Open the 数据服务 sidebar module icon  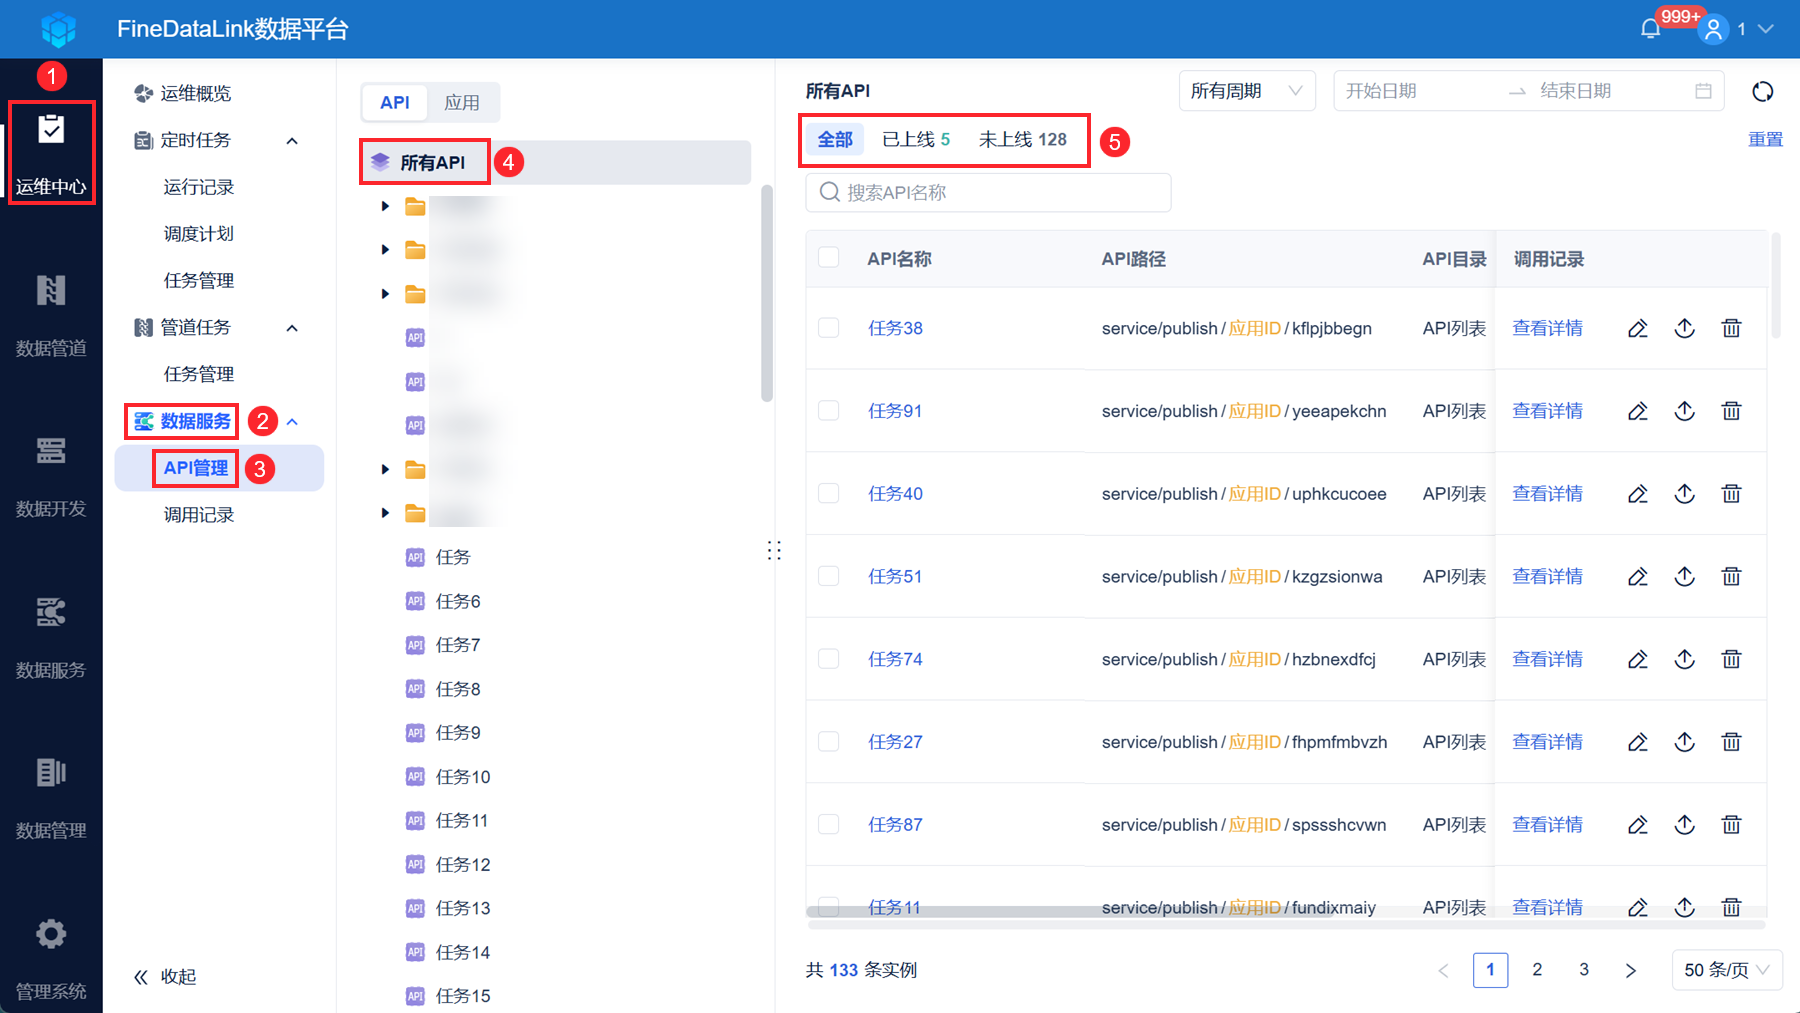[51, 612]
